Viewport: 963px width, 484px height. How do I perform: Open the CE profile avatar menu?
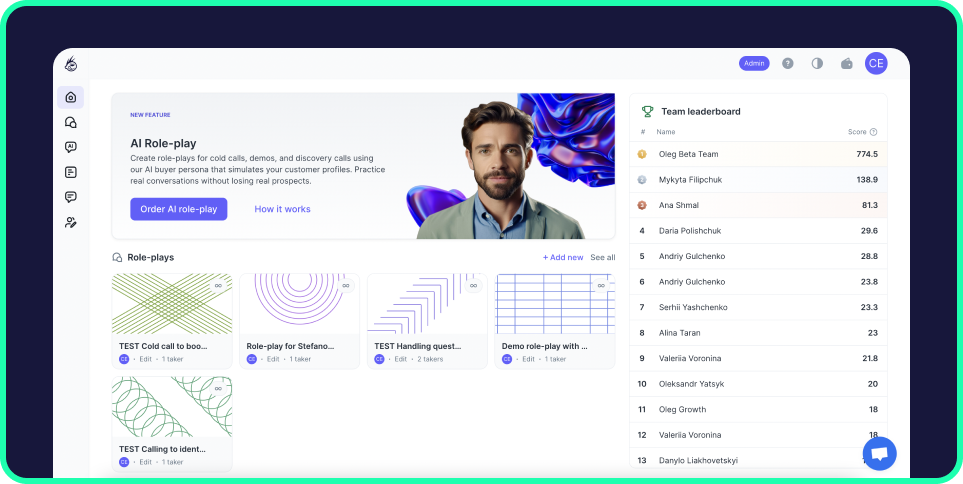point(876,63)
